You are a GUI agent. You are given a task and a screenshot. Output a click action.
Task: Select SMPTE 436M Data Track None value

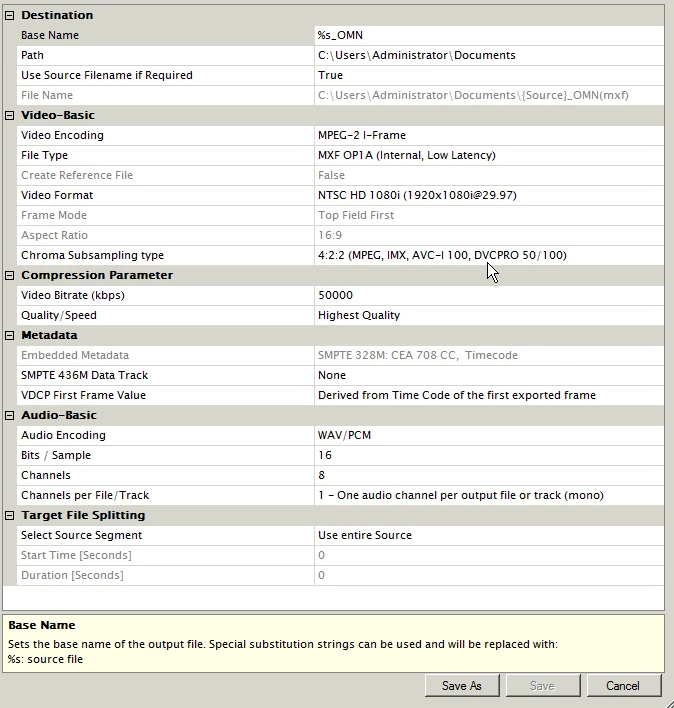pyautogui.click(x=489, y=375)
